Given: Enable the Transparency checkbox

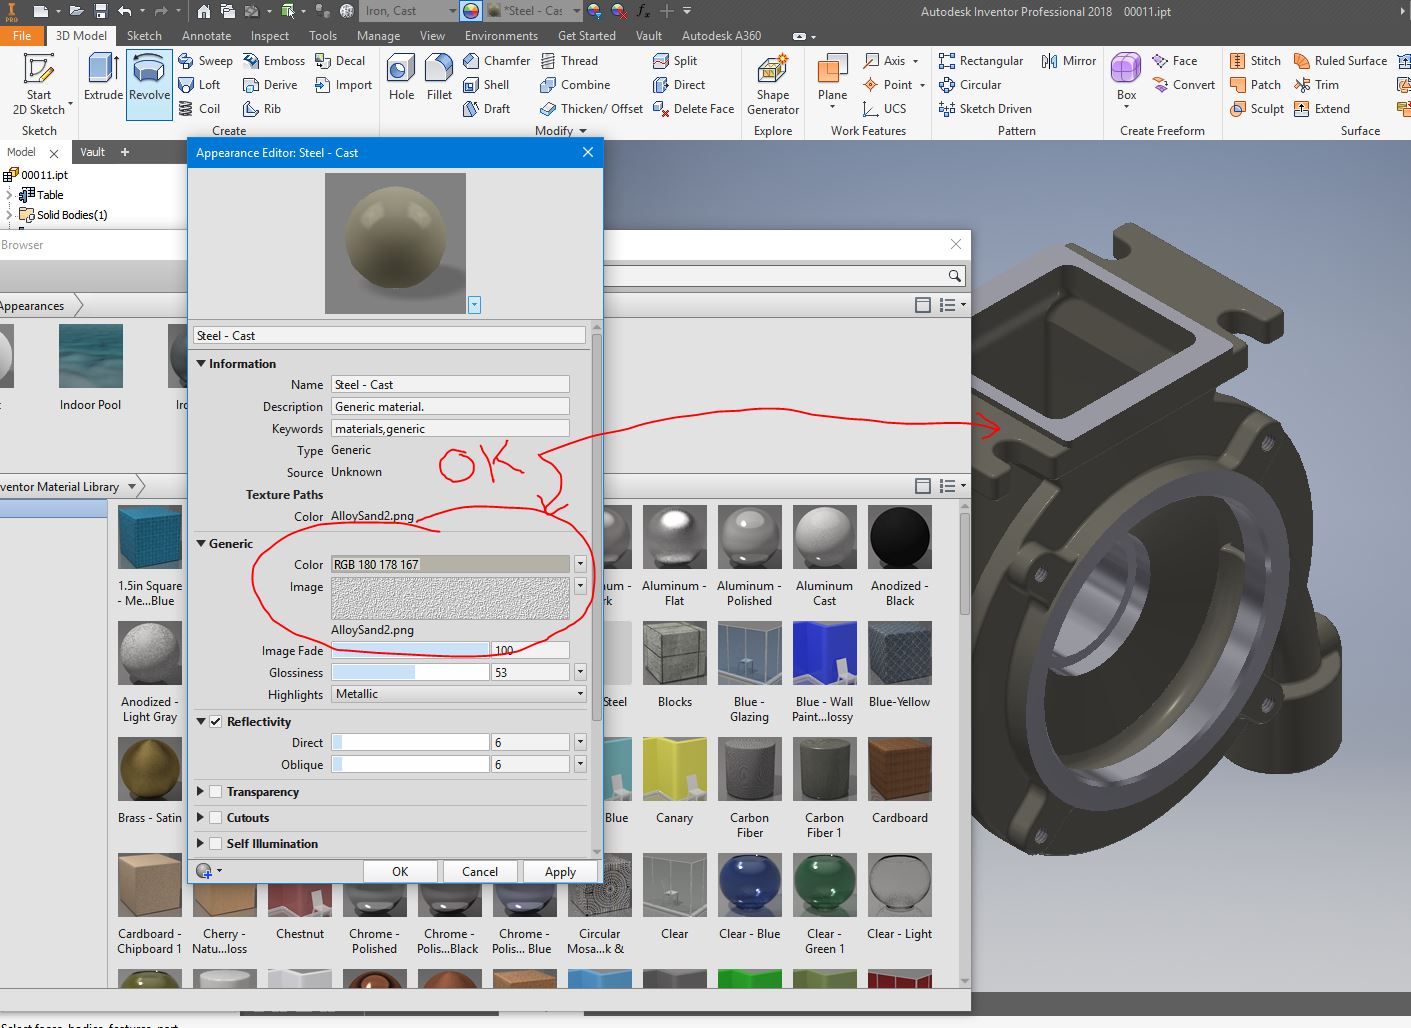Looking at the screenshot, I should 216,792.
